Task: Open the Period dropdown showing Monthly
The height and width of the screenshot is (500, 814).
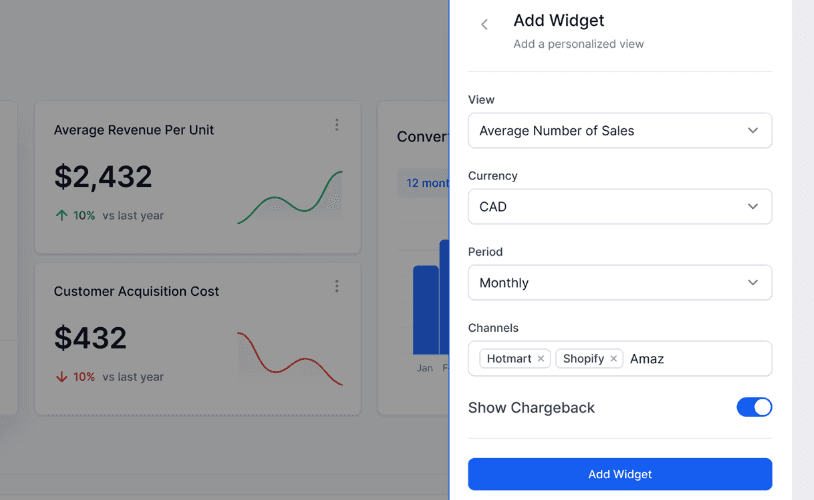Action: point(620,282)
